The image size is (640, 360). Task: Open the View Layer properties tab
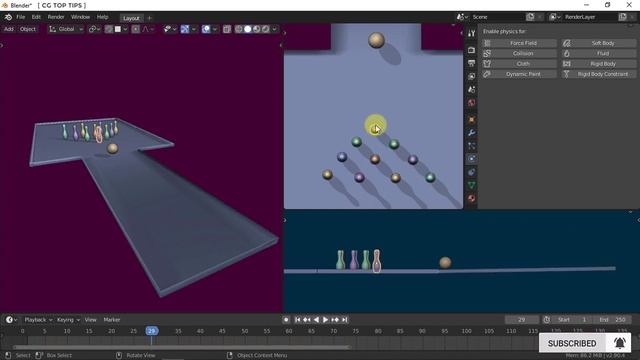point(471,76)
